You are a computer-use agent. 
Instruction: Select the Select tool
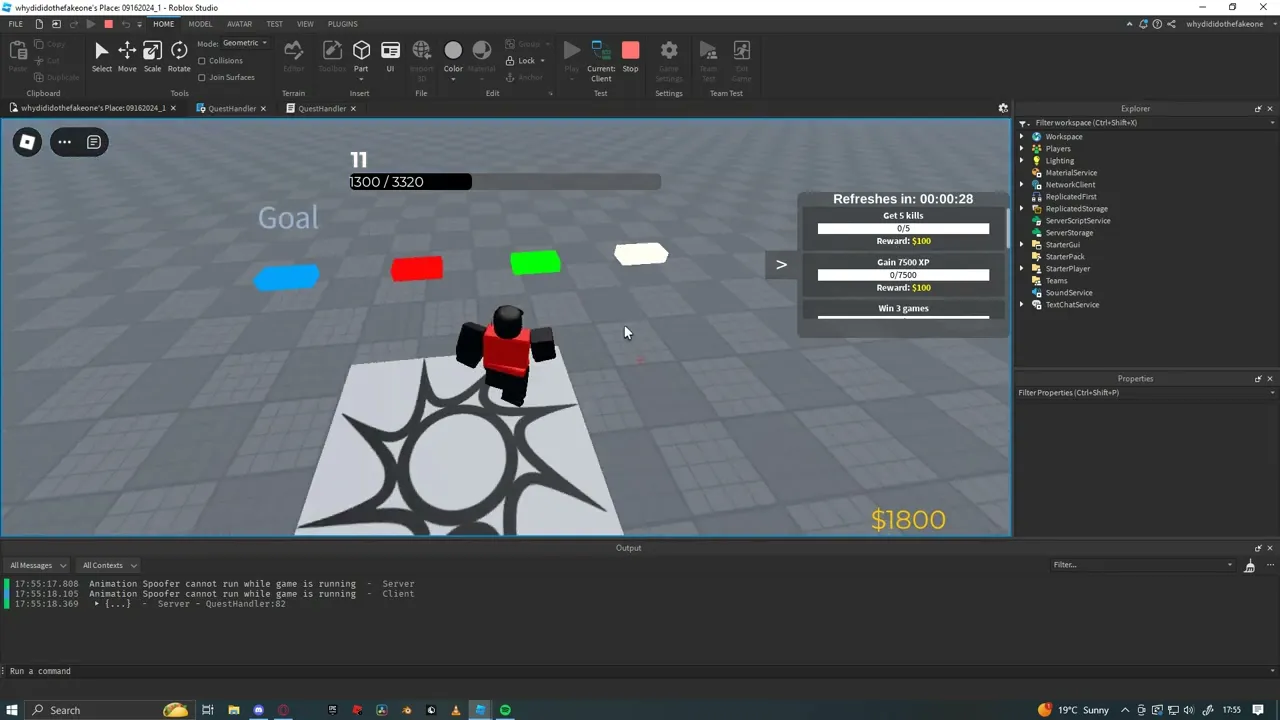pyautogui.click(x=101, y=56)
